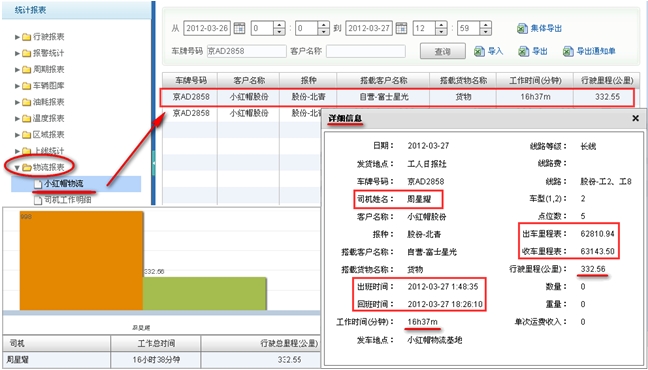Screen dimensions: 648x370
Task: Open the 司机工作明细 report document
Action: (x=67, y=200)
